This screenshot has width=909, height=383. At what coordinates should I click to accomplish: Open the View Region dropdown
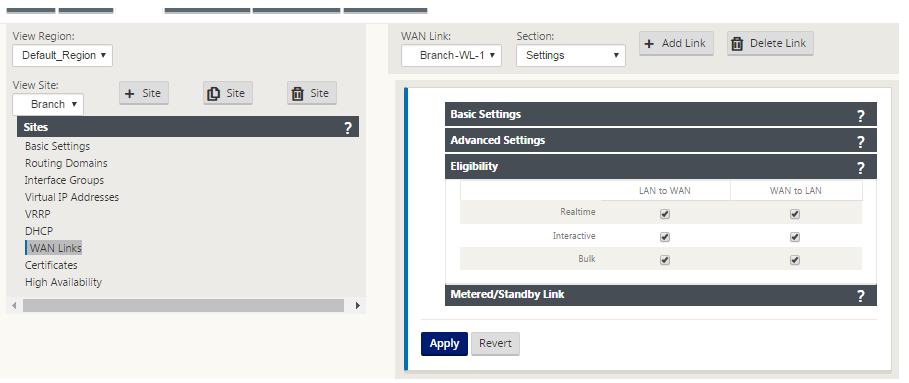coord(63,56)
